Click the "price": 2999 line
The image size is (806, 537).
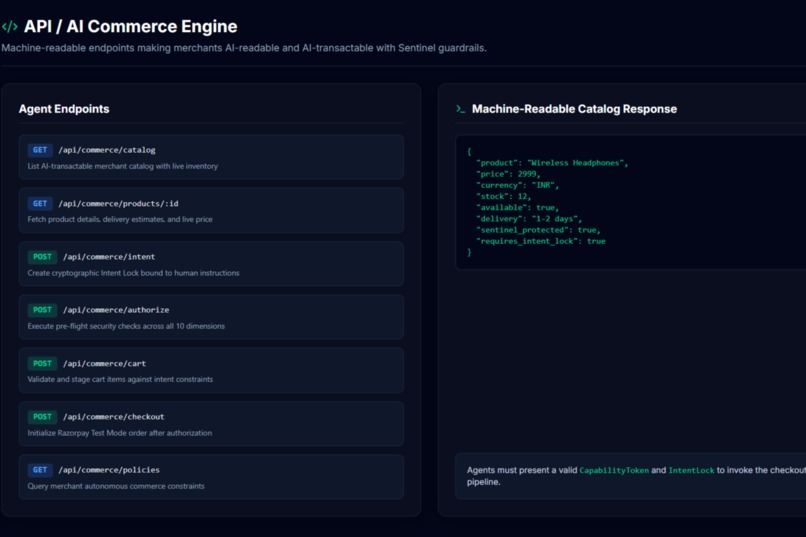click(x=508, y=174)
